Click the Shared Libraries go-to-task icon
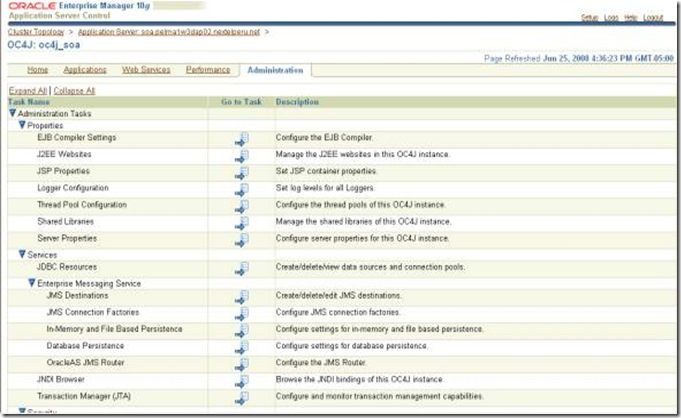The width and height of the screenshot is (681, 418). coord(241,224)
